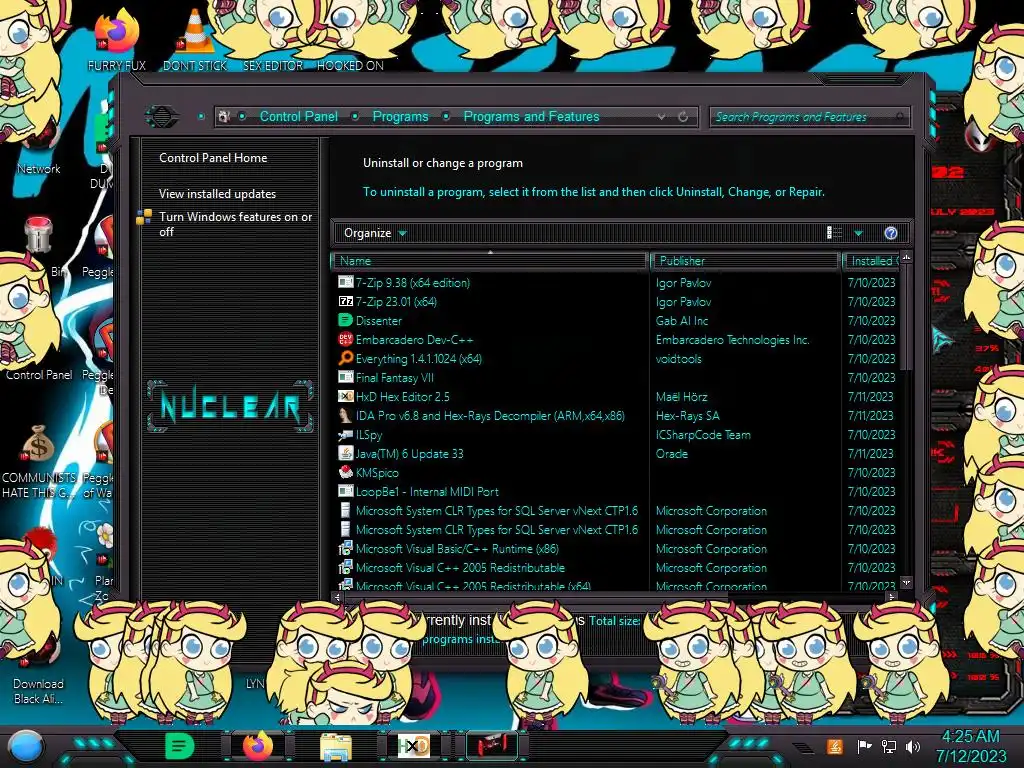Select Microsoft Visual Basic/C++ Runtime (x86) icon
The height and width of the screenshot is (768, 1024).
pyautogui.click(x=345, y=549)
